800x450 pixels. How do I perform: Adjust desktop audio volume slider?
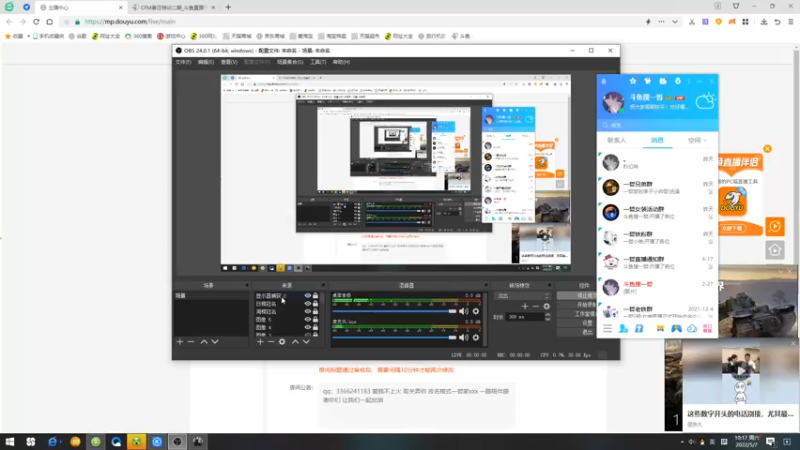pyautogui.click(x=394, y=311)
